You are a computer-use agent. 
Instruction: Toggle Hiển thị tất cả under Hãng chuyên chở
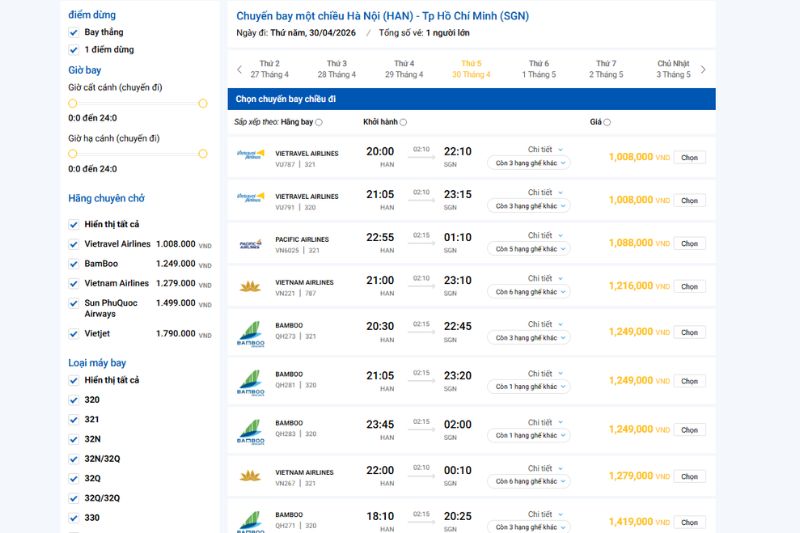(x=73, y=224)
